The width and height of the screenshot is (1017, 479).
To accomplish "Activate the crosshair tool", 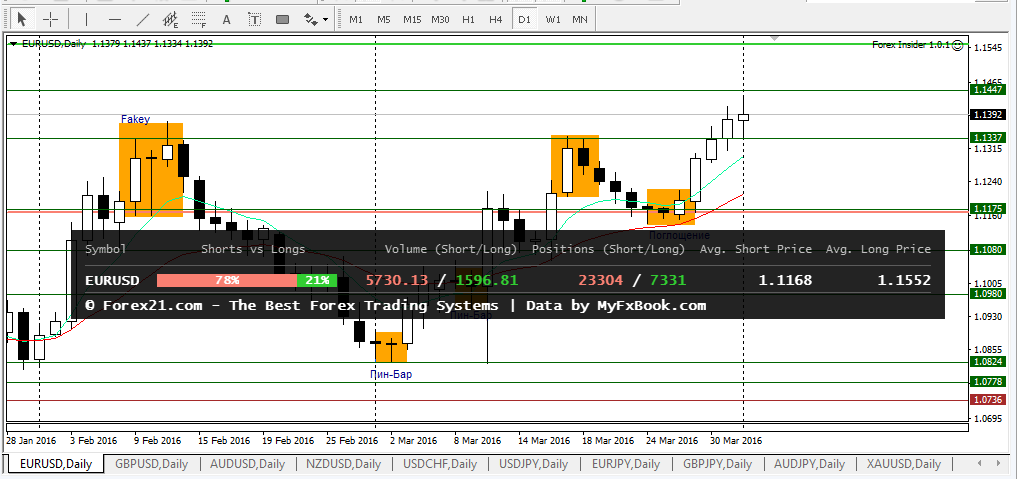I will tap(50, 19).
